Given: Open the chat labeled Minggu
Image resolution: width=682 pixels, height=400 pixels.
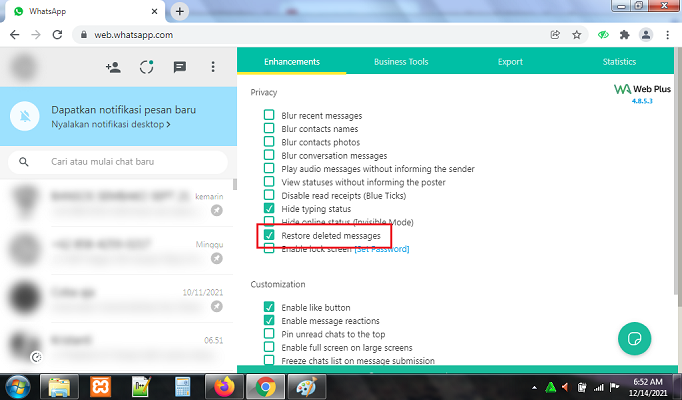Looking at the screenshot, I should (x=118, y=250).
